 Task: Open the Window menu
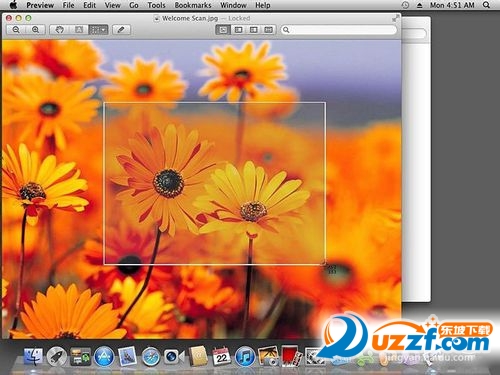233,5
